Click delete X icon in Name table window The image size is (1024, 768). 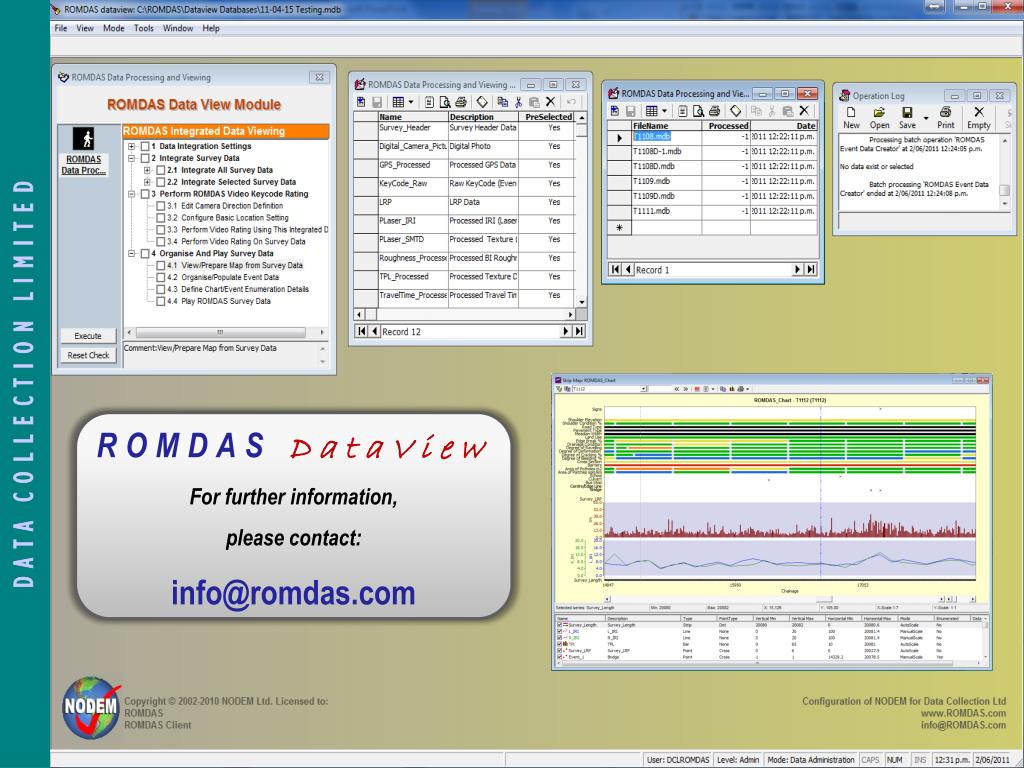[551, 102]
